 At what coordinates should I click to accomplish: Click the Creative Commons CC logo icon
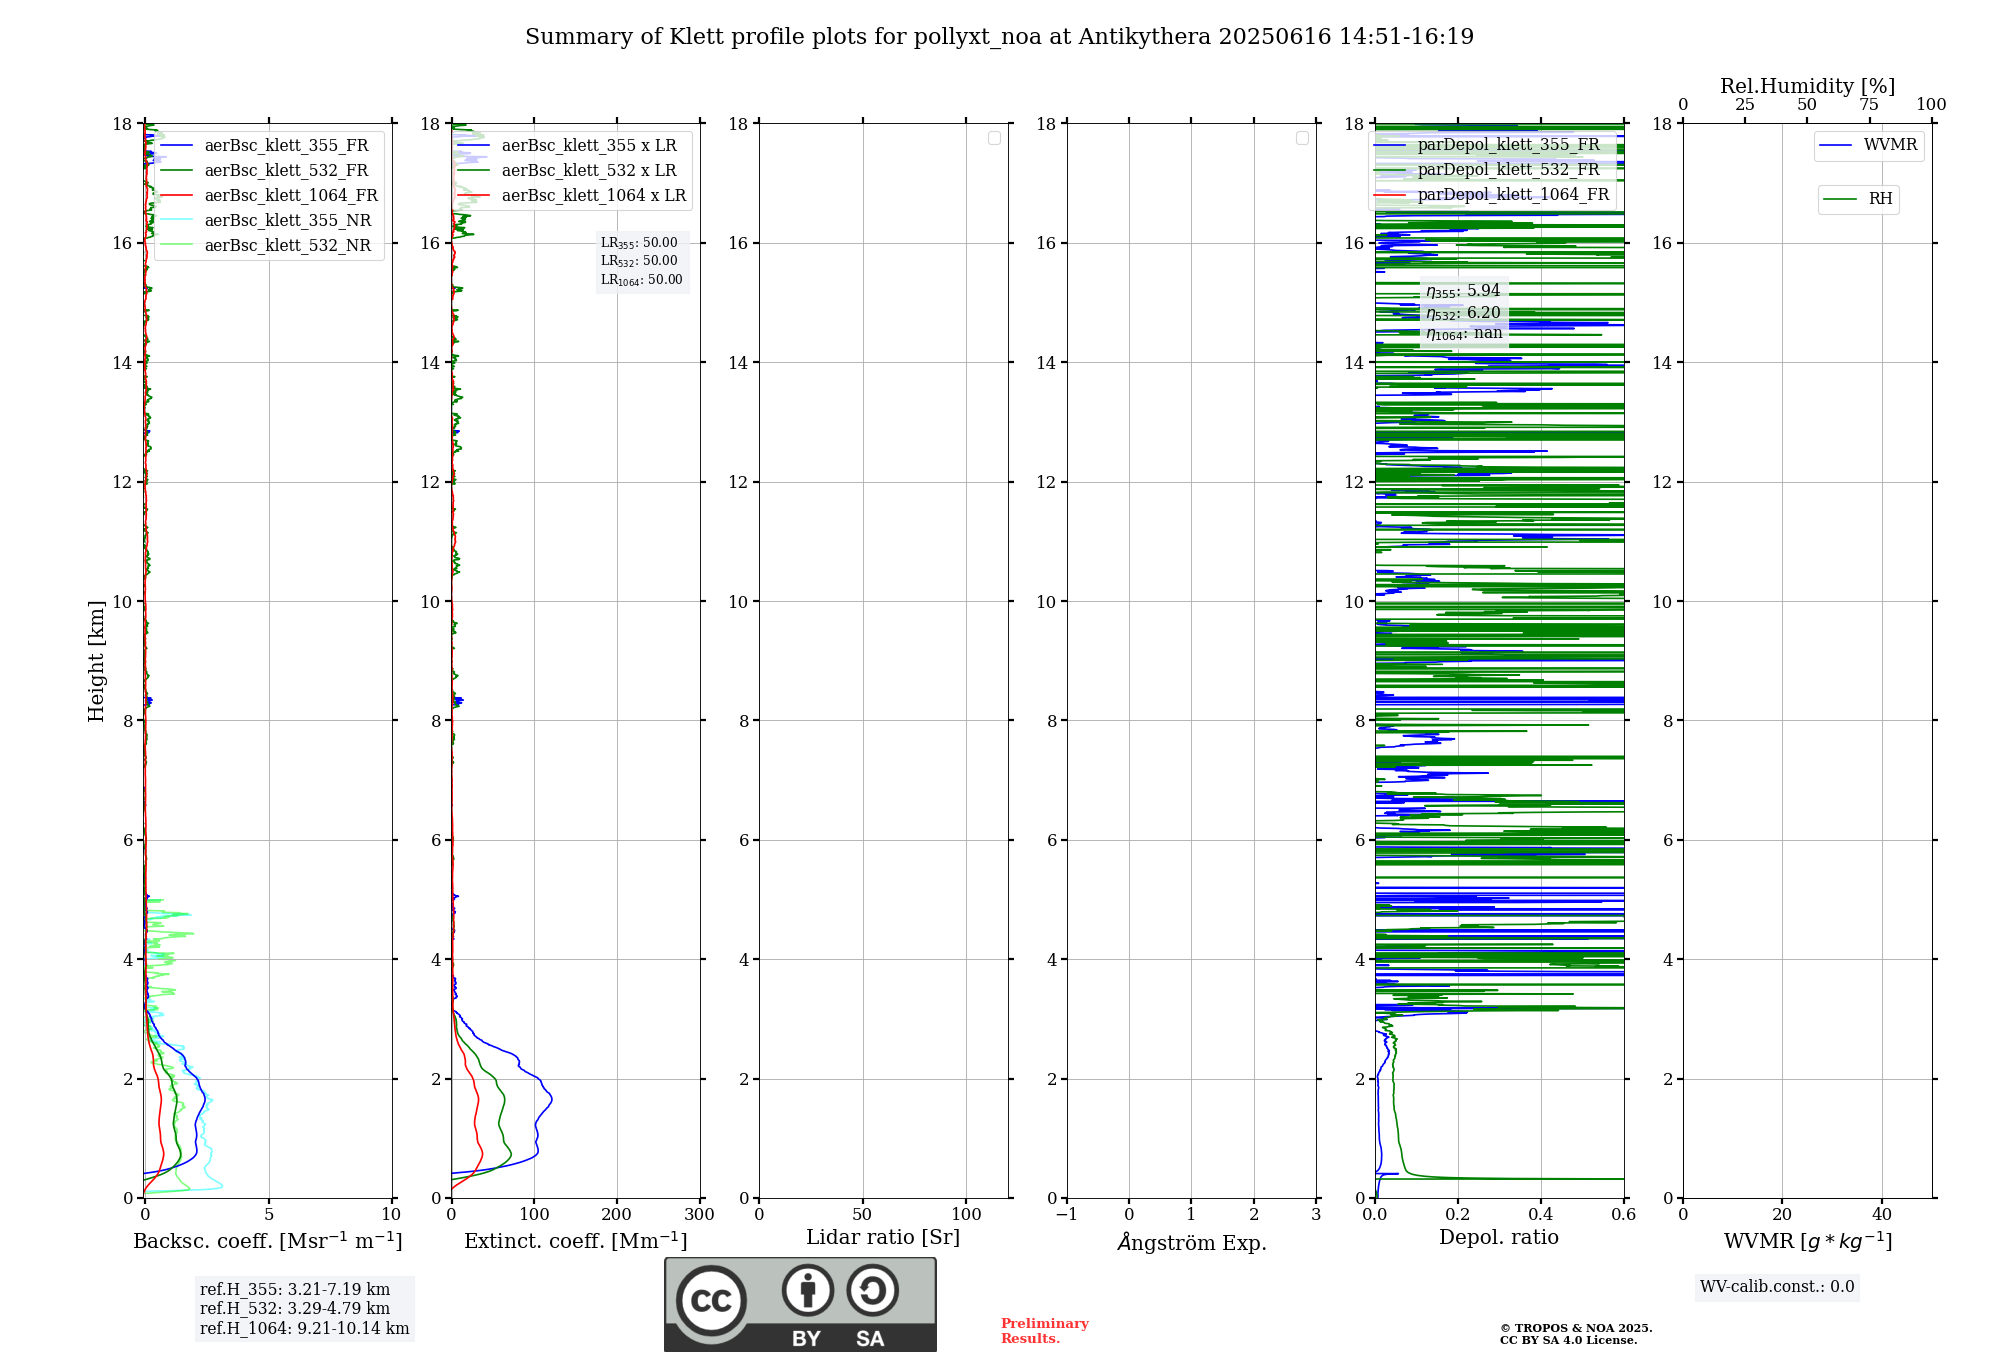coord(711,1301)
